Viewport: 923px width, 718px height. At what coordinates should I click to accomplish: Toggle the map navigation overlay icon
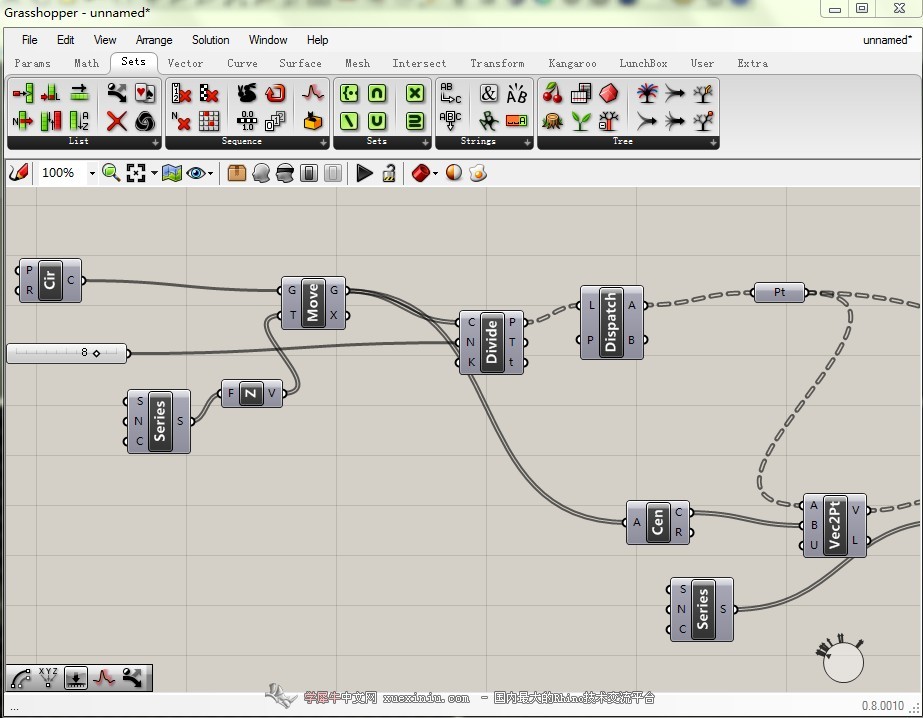click(172, 173)
